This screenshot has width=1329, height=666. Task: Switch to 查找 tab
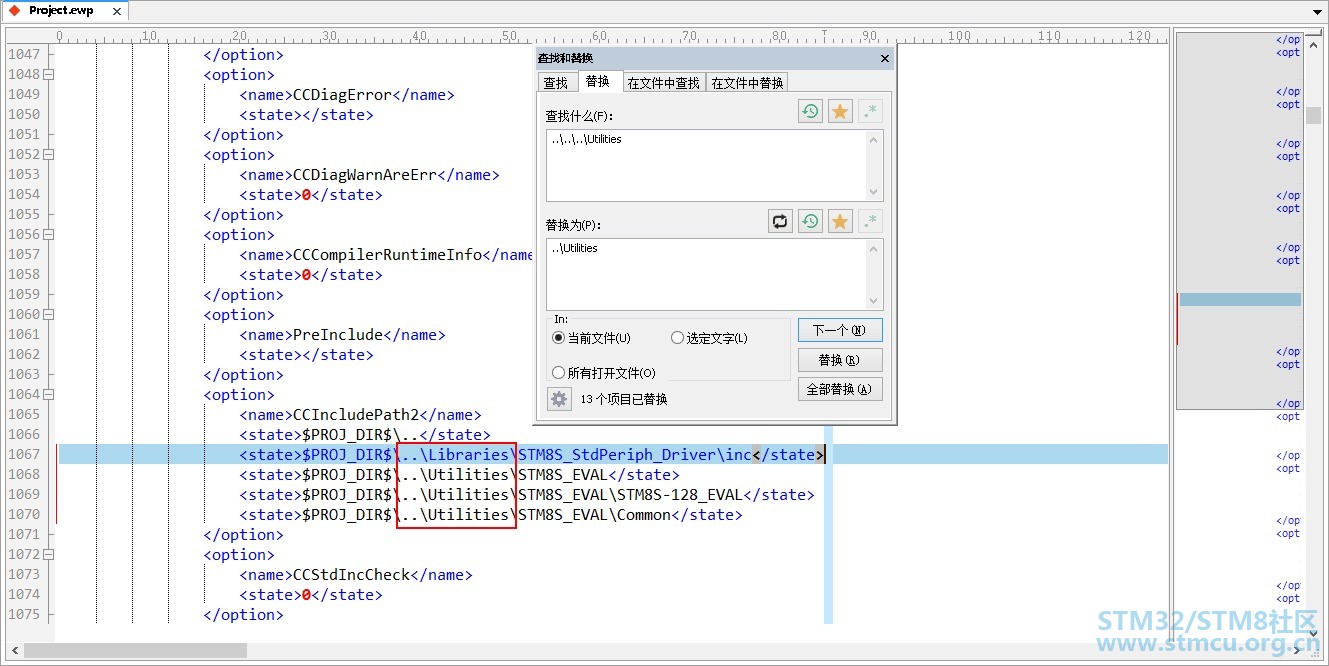pyautogui.click(x=556, y=83)
